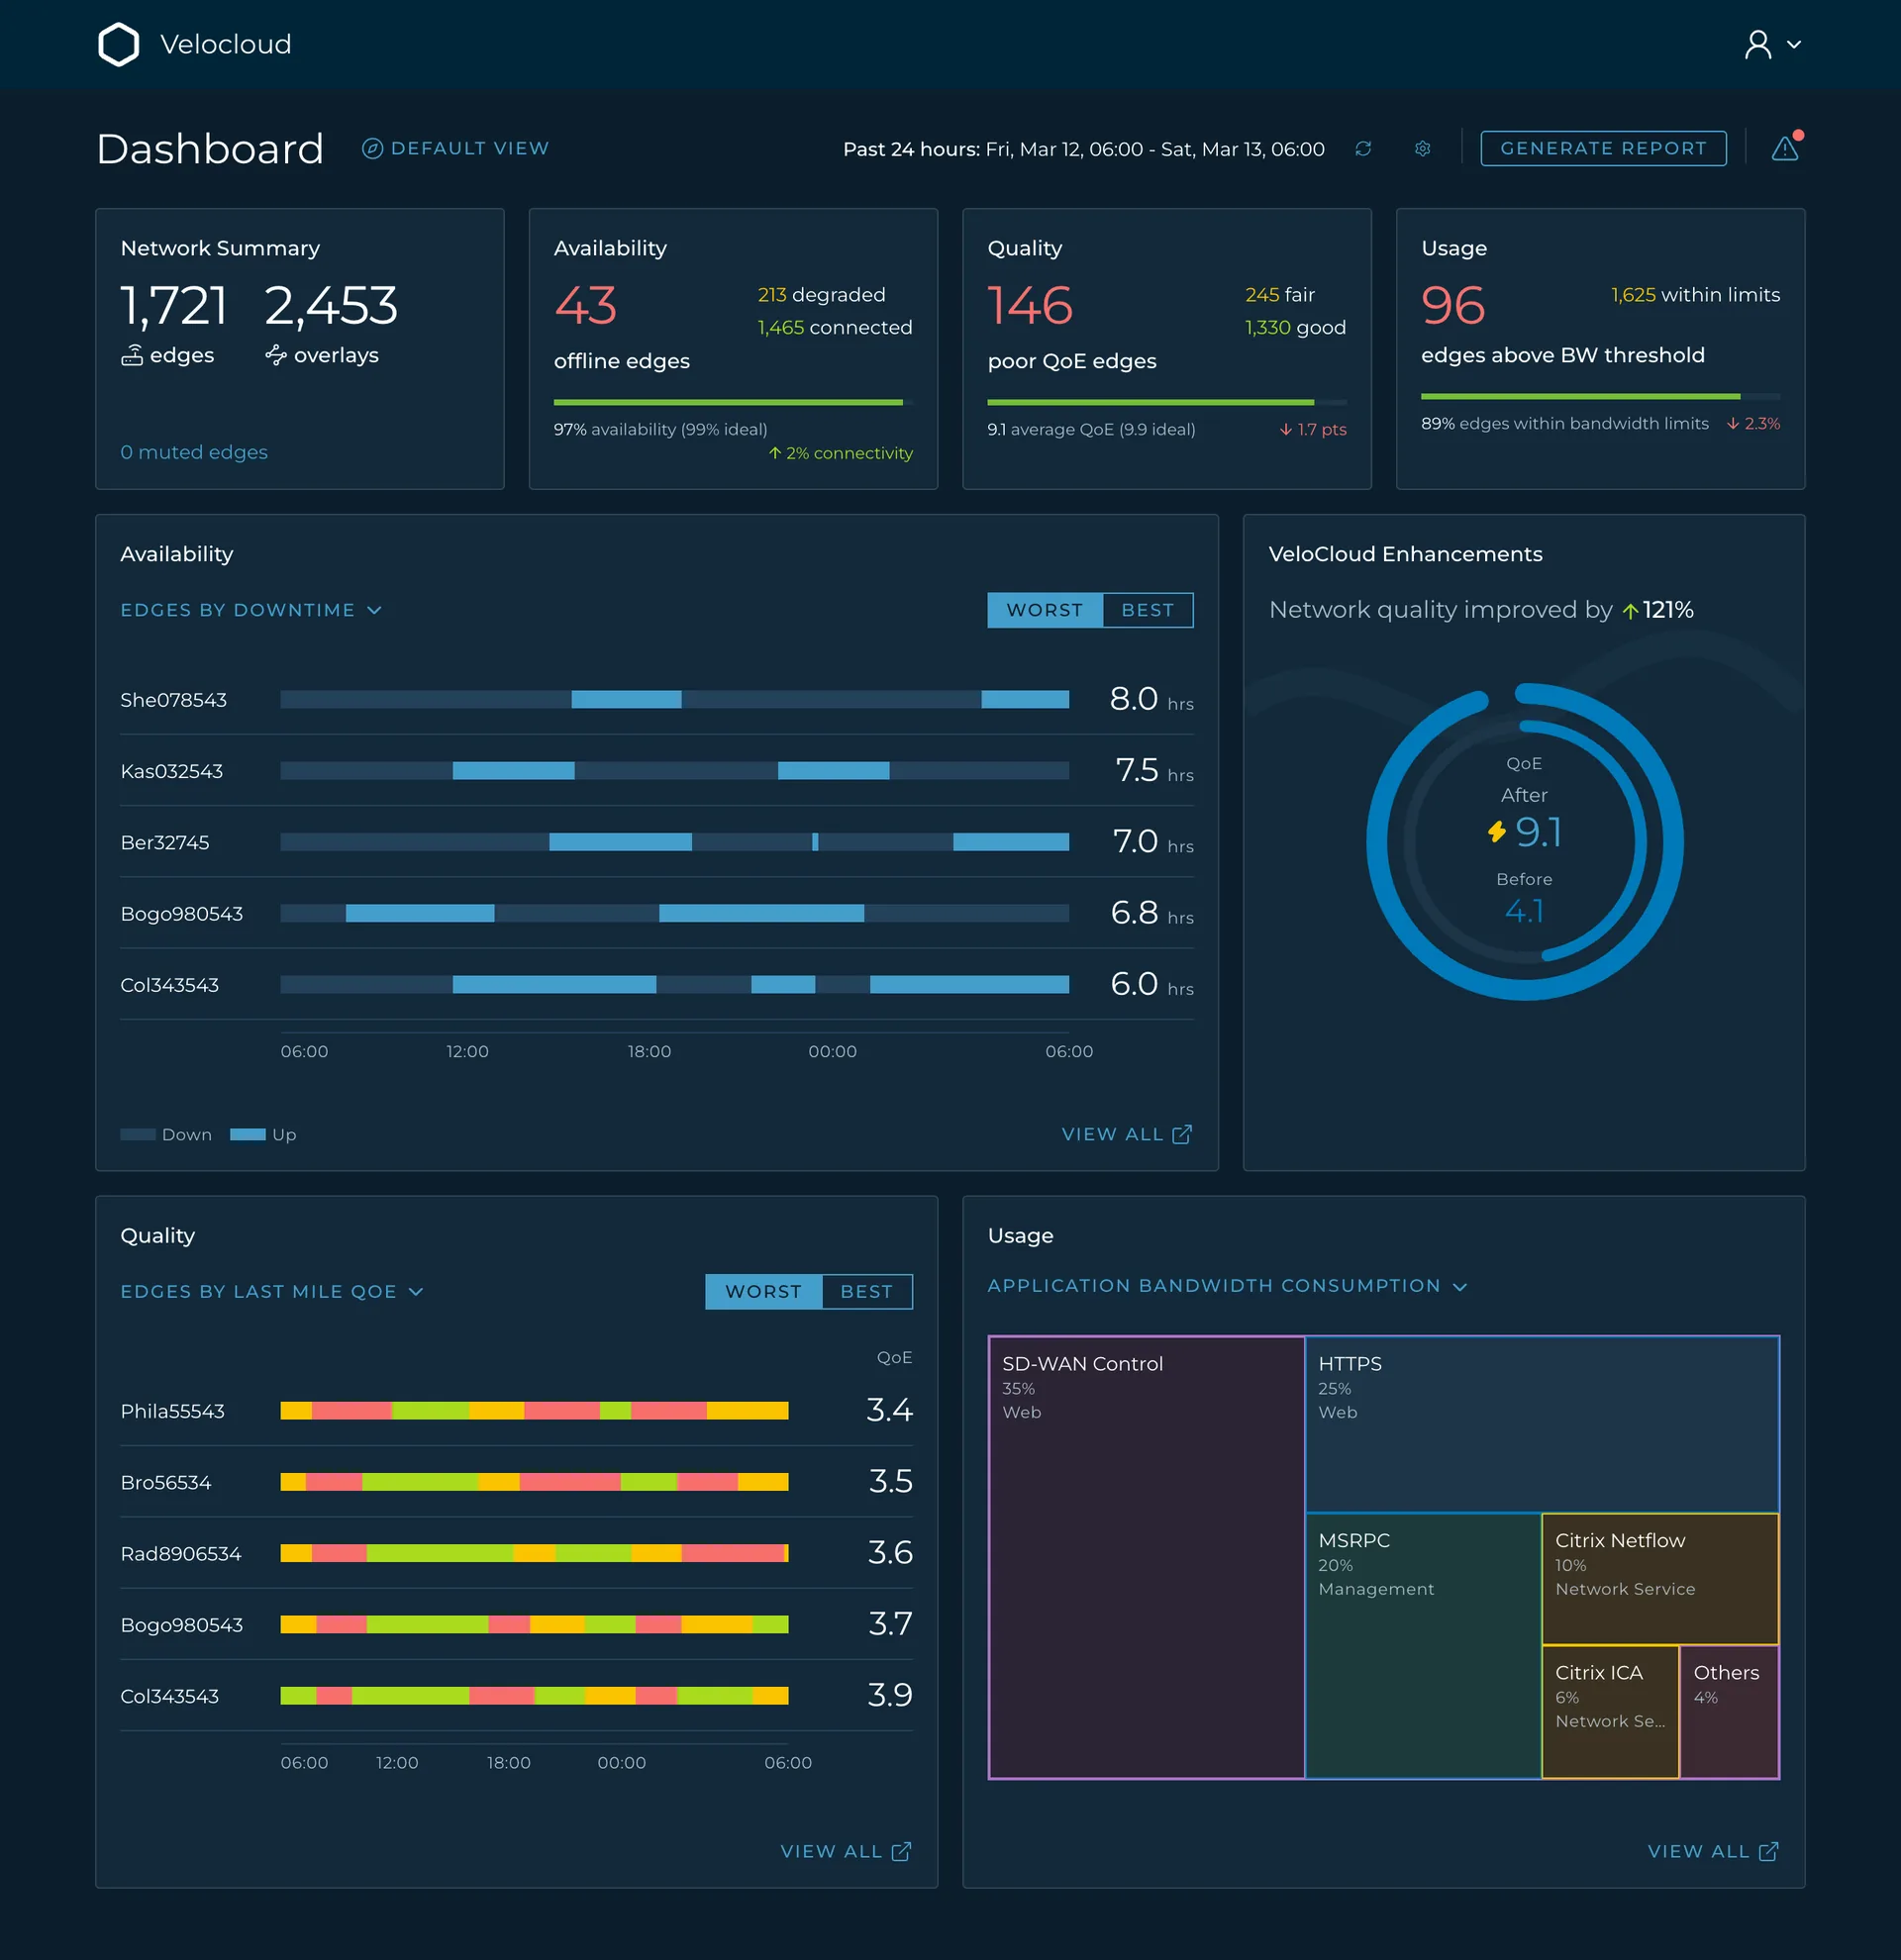Screen dimensions: 1901x1960
Task: Open the alerts warning triangle icon
Action: tap(1785, 148)
